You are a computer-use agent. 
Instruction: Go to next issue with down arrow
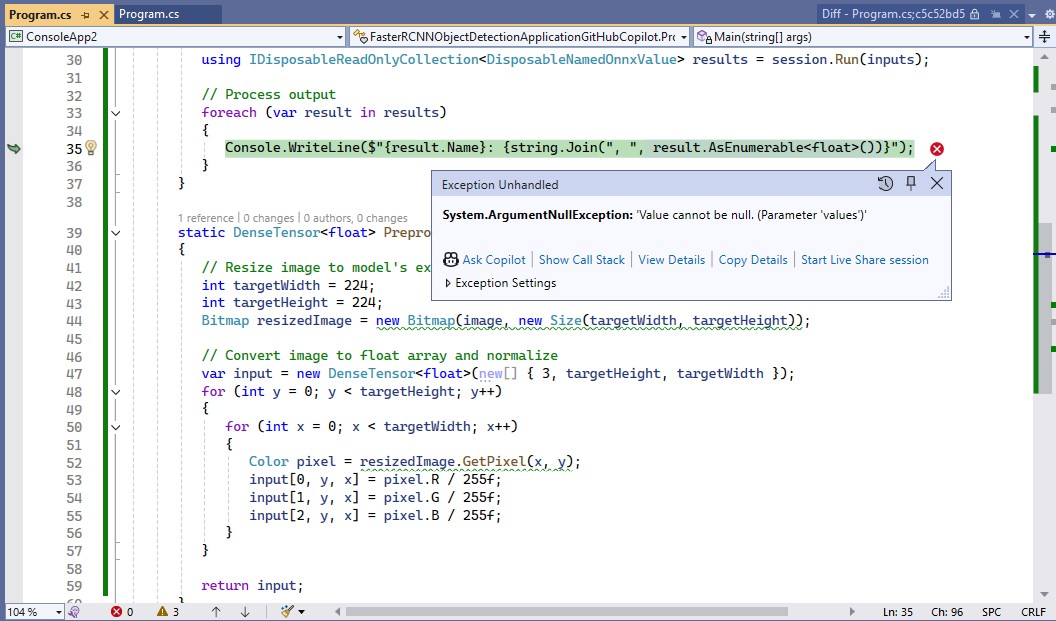pyautogui.click(x=245, y=611)
